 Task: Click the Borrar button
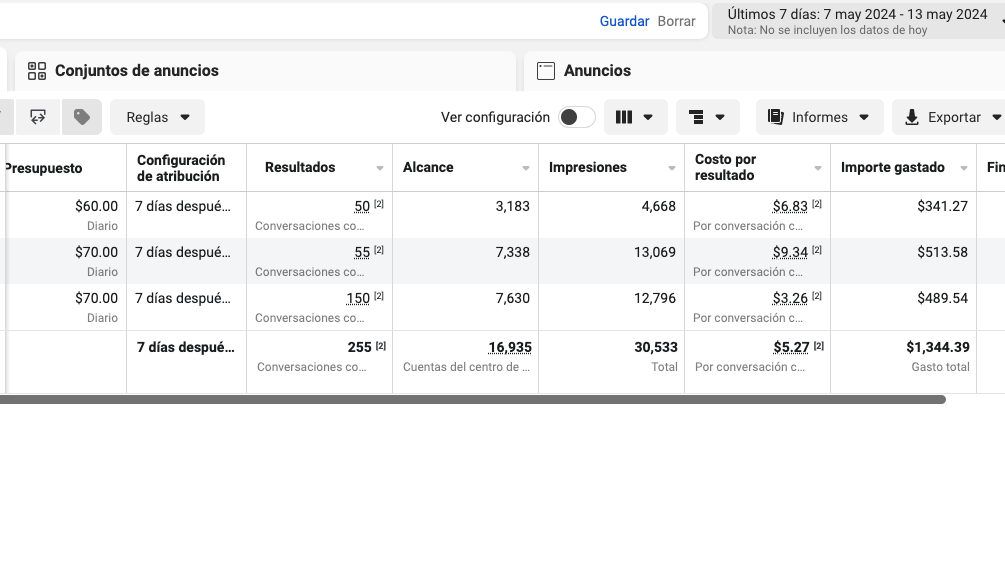click(x=676, y=21)
